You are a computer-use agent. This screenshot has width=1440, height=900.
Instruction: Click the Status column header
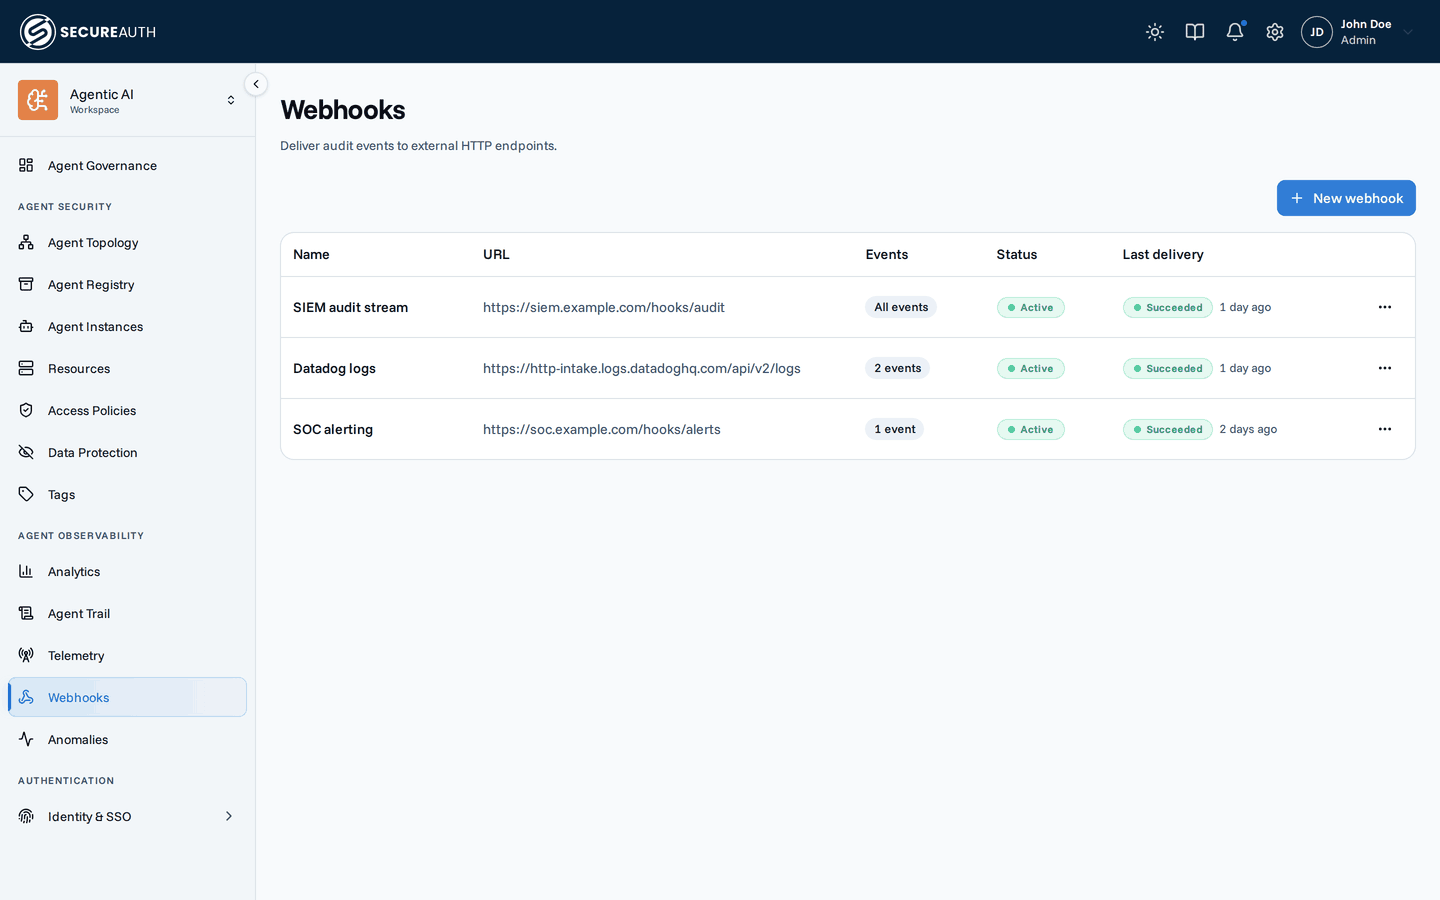[x=1017, y=254]
